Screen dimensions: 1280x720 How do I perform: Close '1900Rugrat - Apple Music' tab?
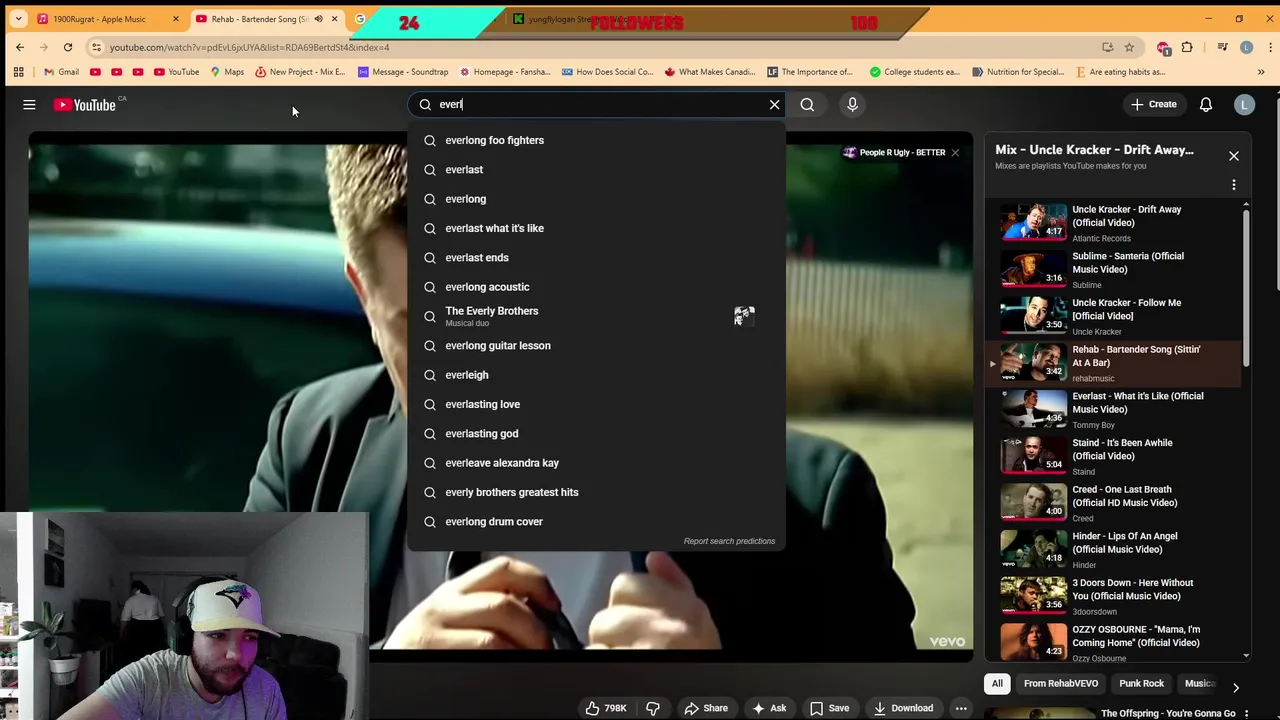[x=175, y=19]
